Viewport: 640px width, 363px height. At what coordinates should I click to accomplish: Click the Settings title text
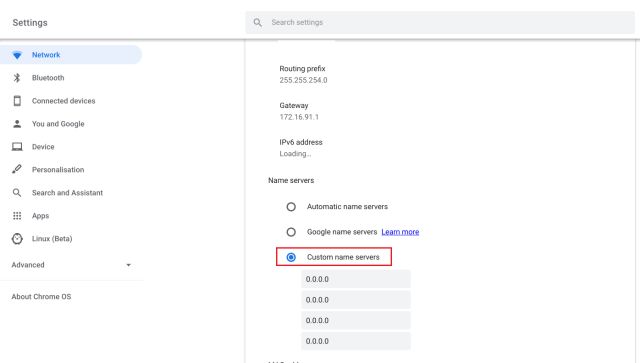point(30,23)
